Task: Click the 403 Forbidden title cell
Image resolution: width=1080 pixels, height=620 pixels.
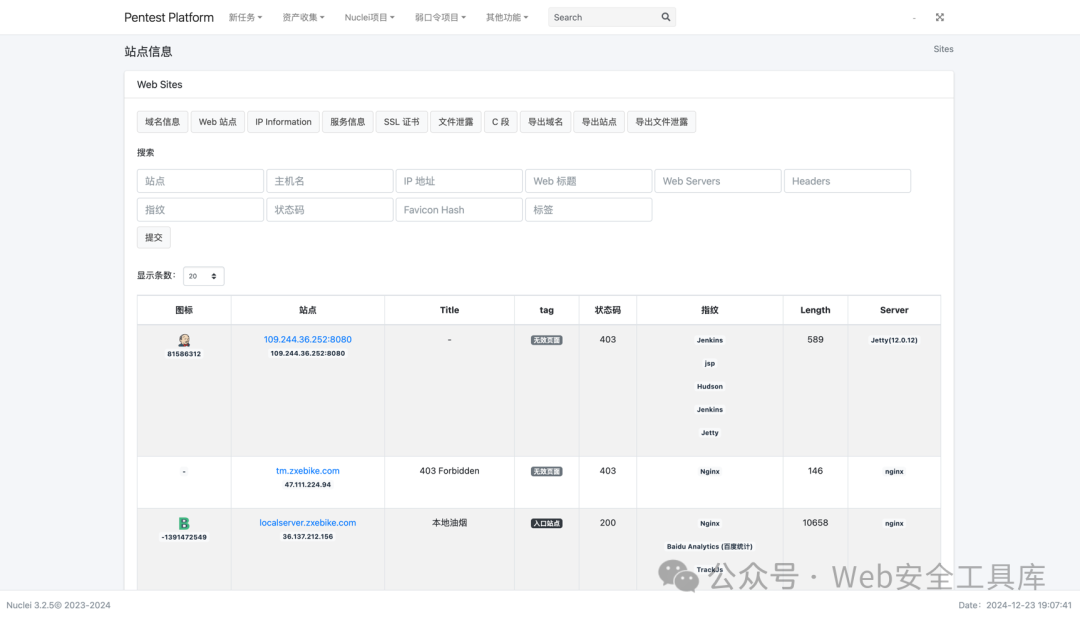Action: pos(450,471)
